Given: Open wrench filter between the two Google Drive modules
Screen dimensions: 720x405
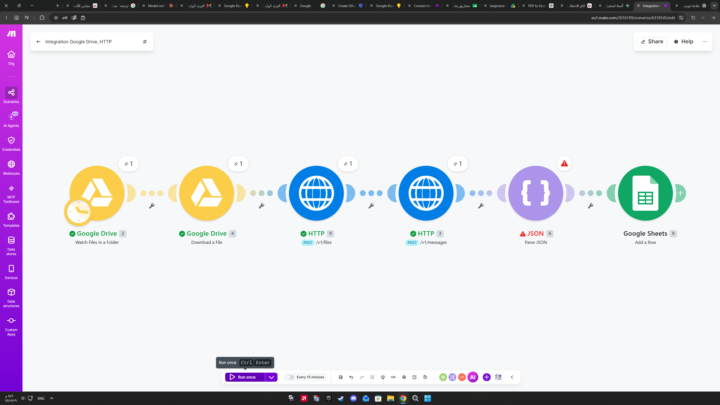Looking at the screenshot, I should 152,206.
